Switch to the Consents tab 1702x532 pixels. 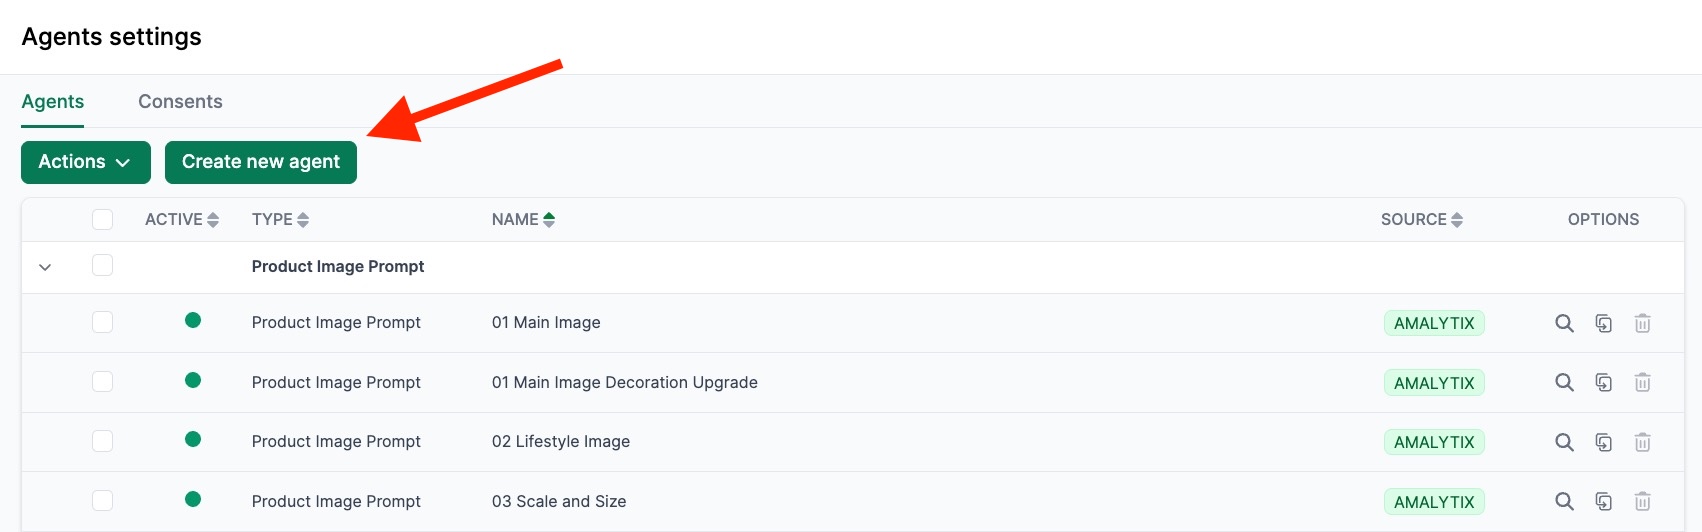click(x=180, y=102)
